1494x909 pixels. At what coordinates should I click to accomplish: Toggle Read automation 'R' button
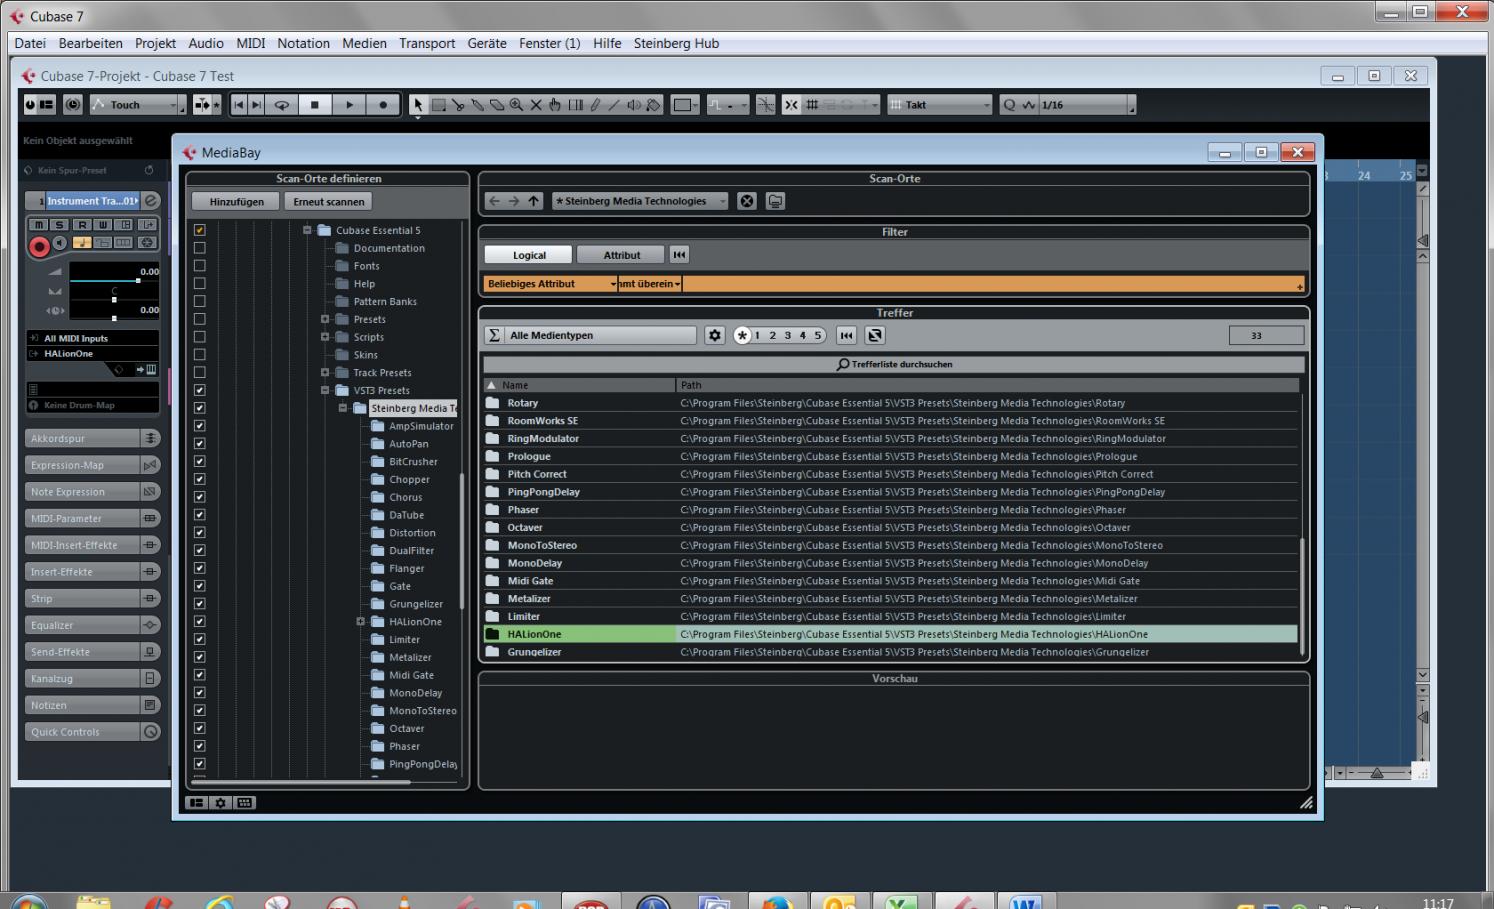(x=82, y=225)
